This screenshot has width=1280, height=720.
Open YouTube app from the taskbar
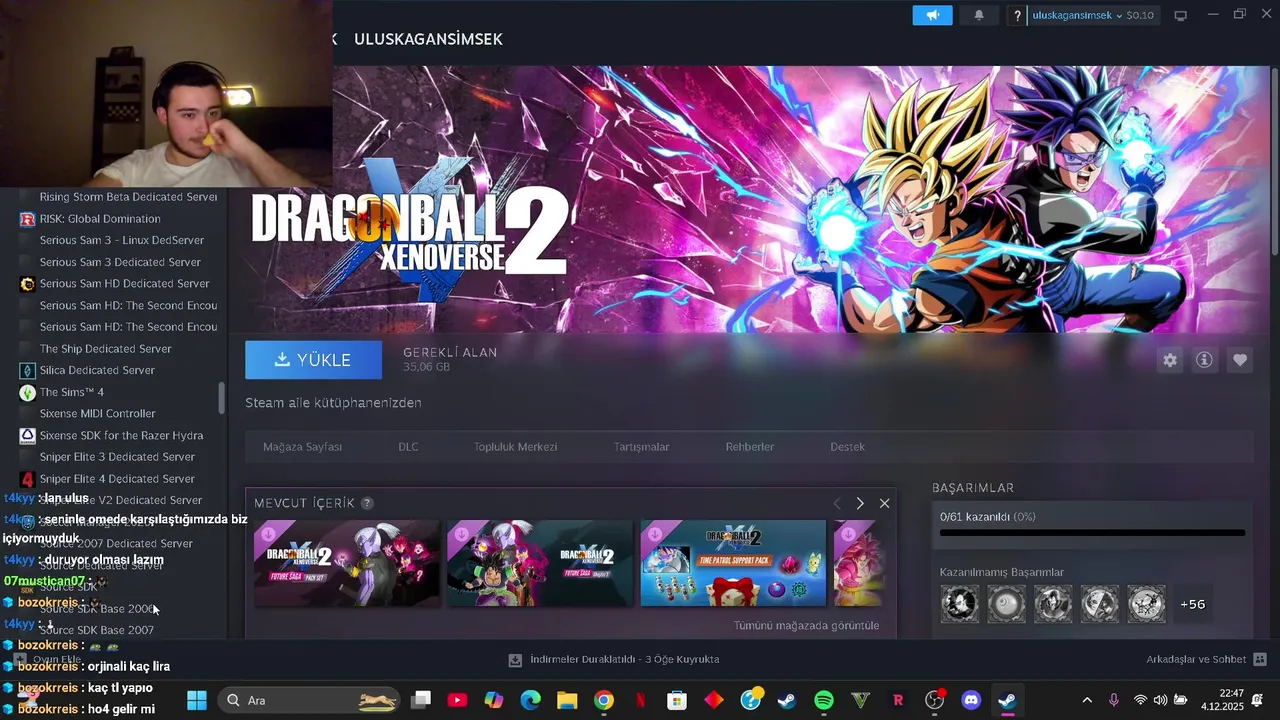click(457, 700)
